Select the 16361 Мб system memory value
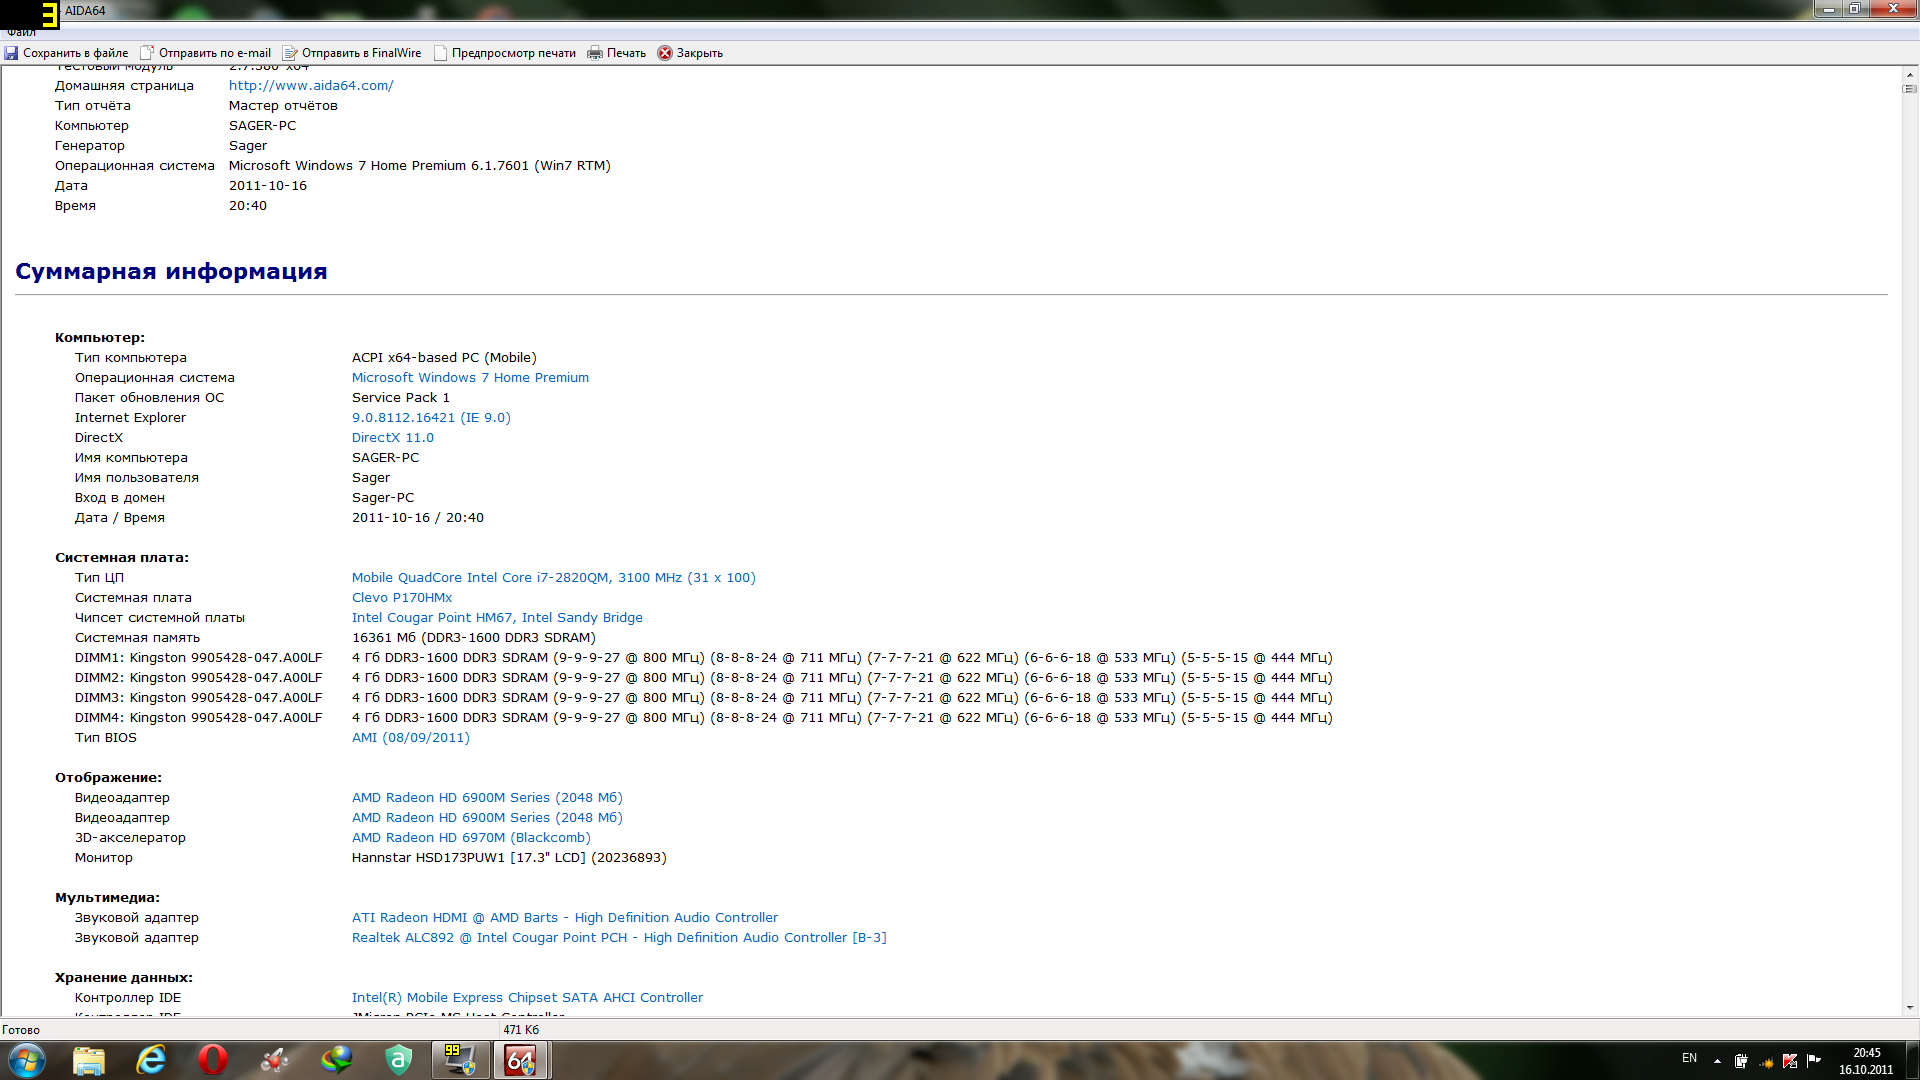This screenshot has height=1080, width=1920. coord(473,638)
